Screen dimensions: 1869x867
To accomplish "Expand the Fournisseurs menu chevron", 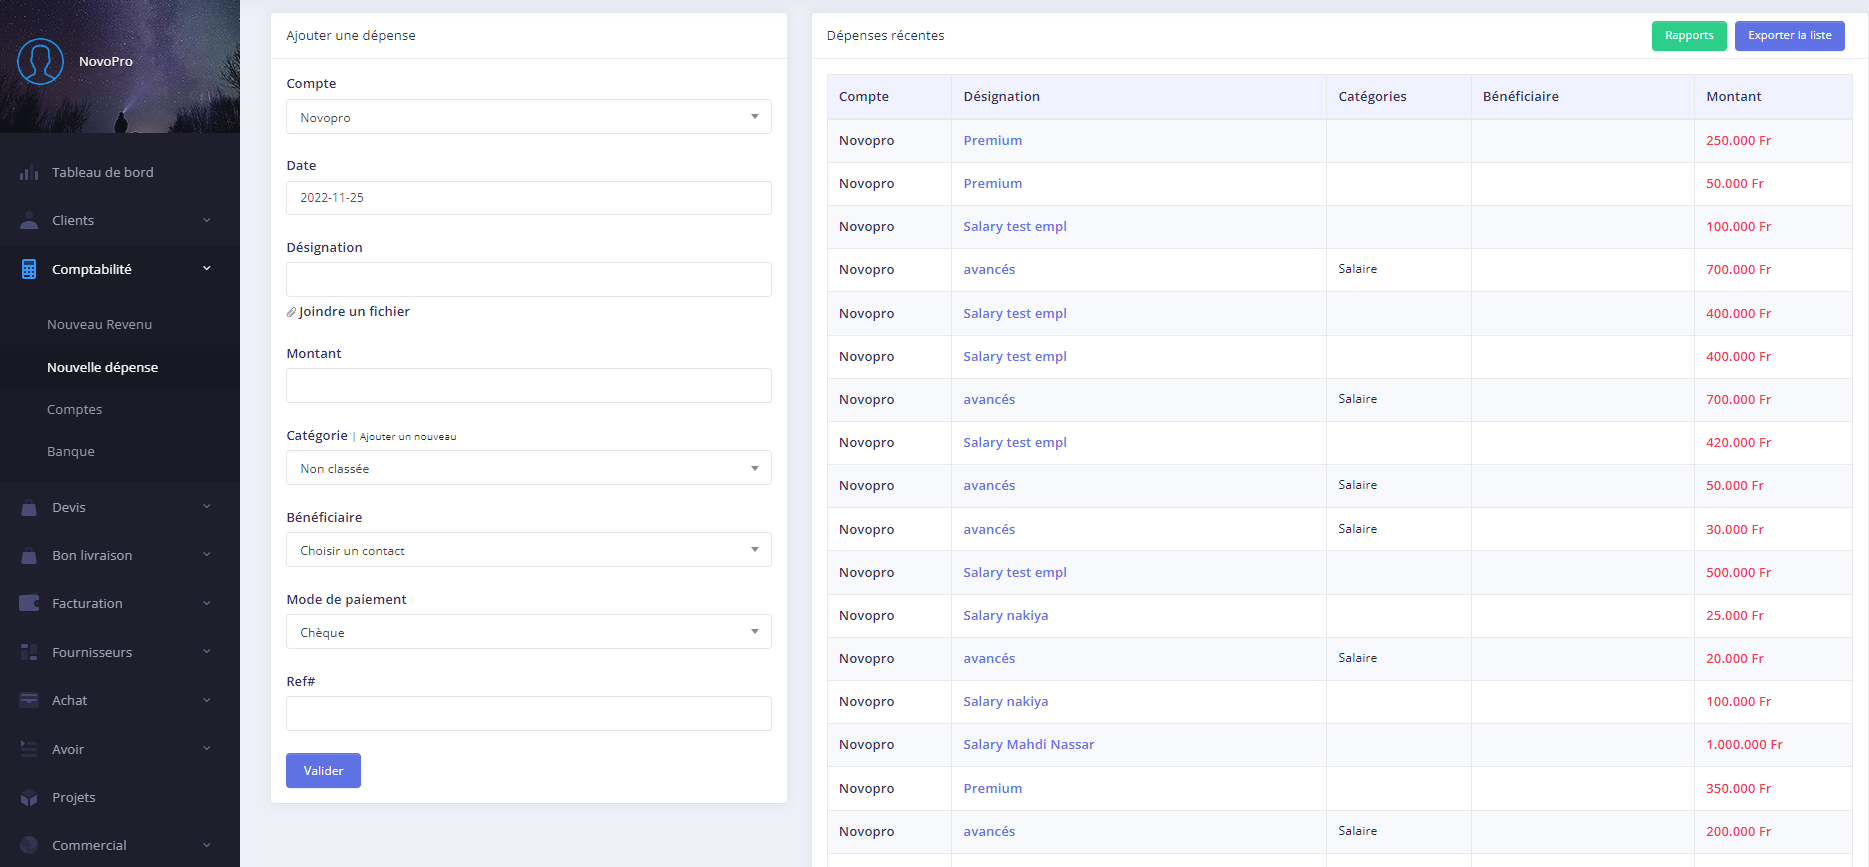I will [x=207, y=652].
